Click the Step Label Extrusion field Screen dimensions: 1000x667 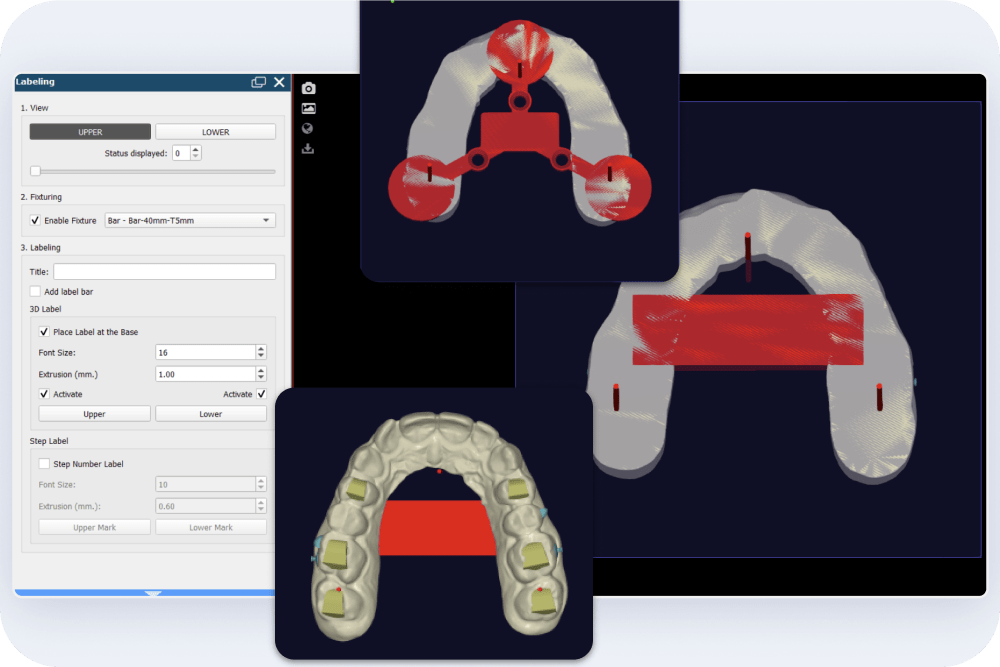click(205, 506)
